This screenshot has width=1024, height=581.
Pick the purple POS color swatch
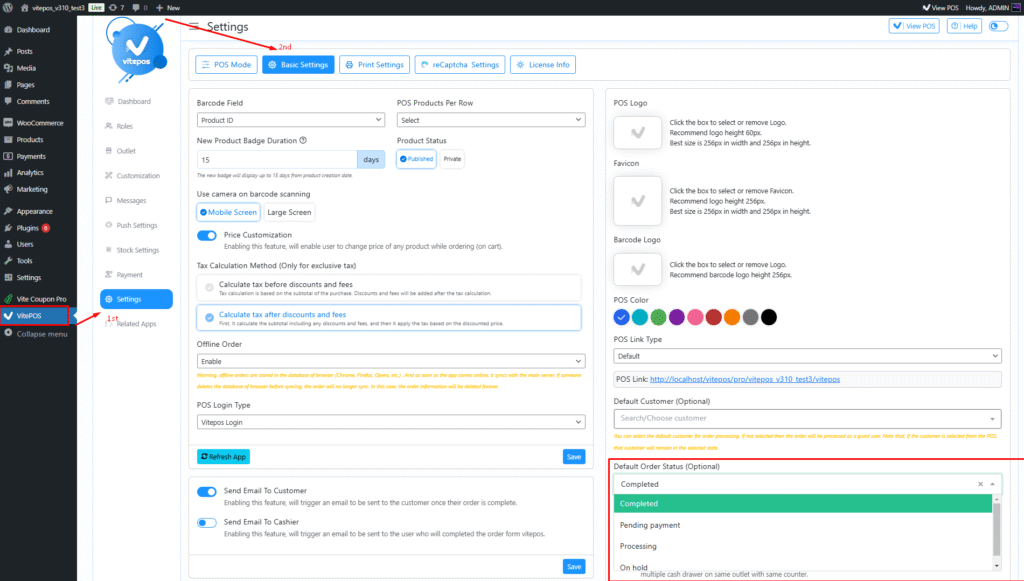(x=677, y=317)
